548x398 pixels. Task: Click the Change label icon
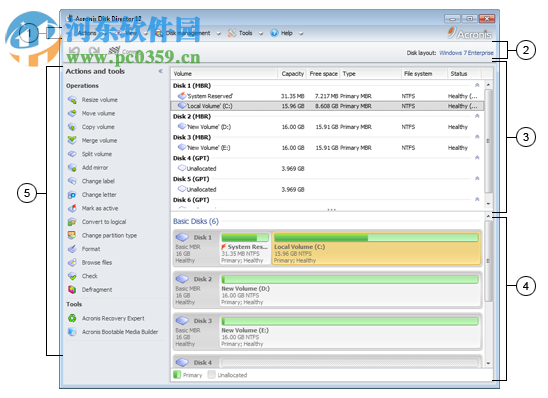click(72, 181)
